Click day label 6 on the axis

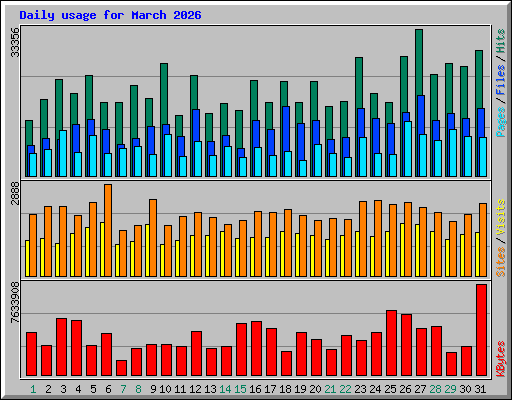108,389
